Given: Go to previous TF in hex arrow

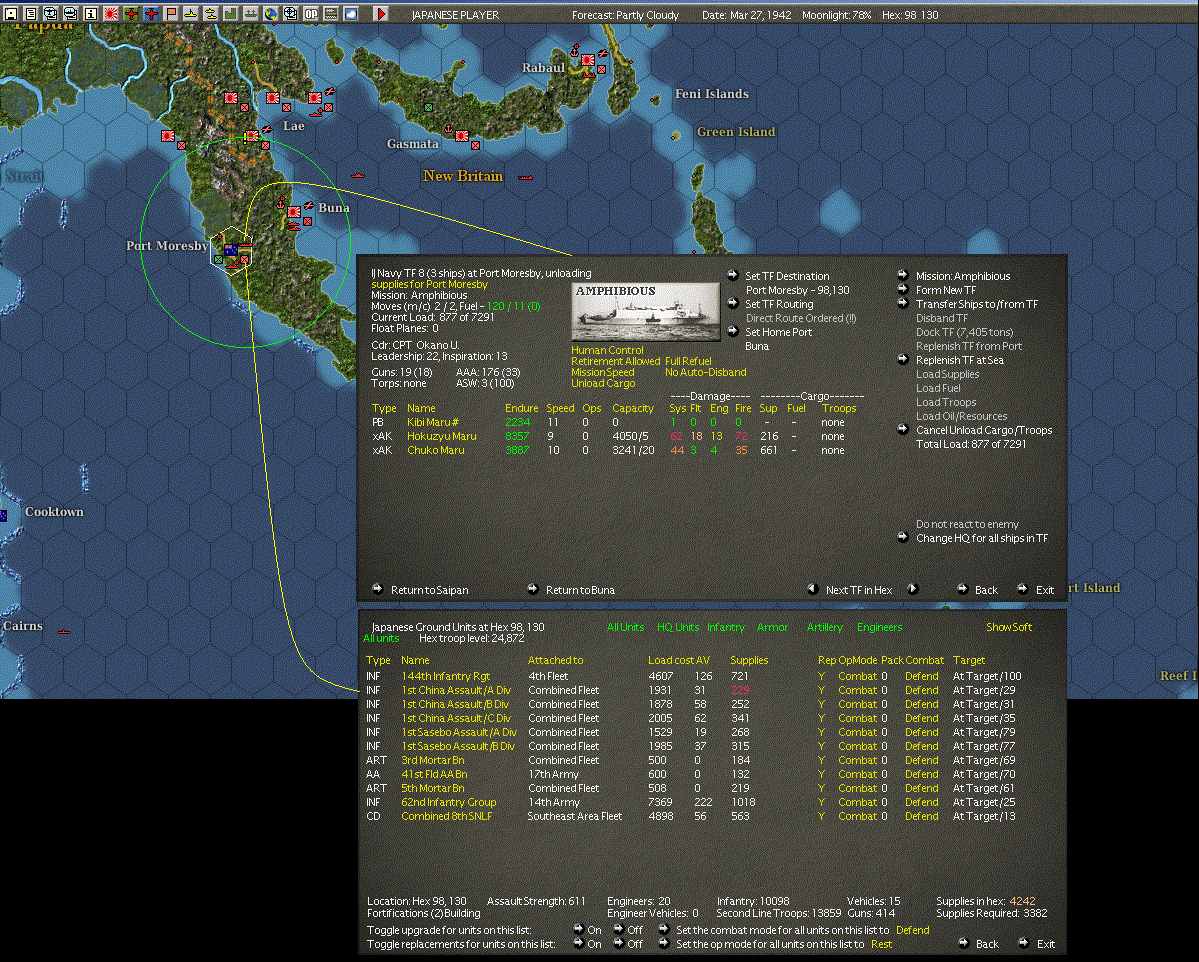Looking at the screenshot, I should point(813,589).
